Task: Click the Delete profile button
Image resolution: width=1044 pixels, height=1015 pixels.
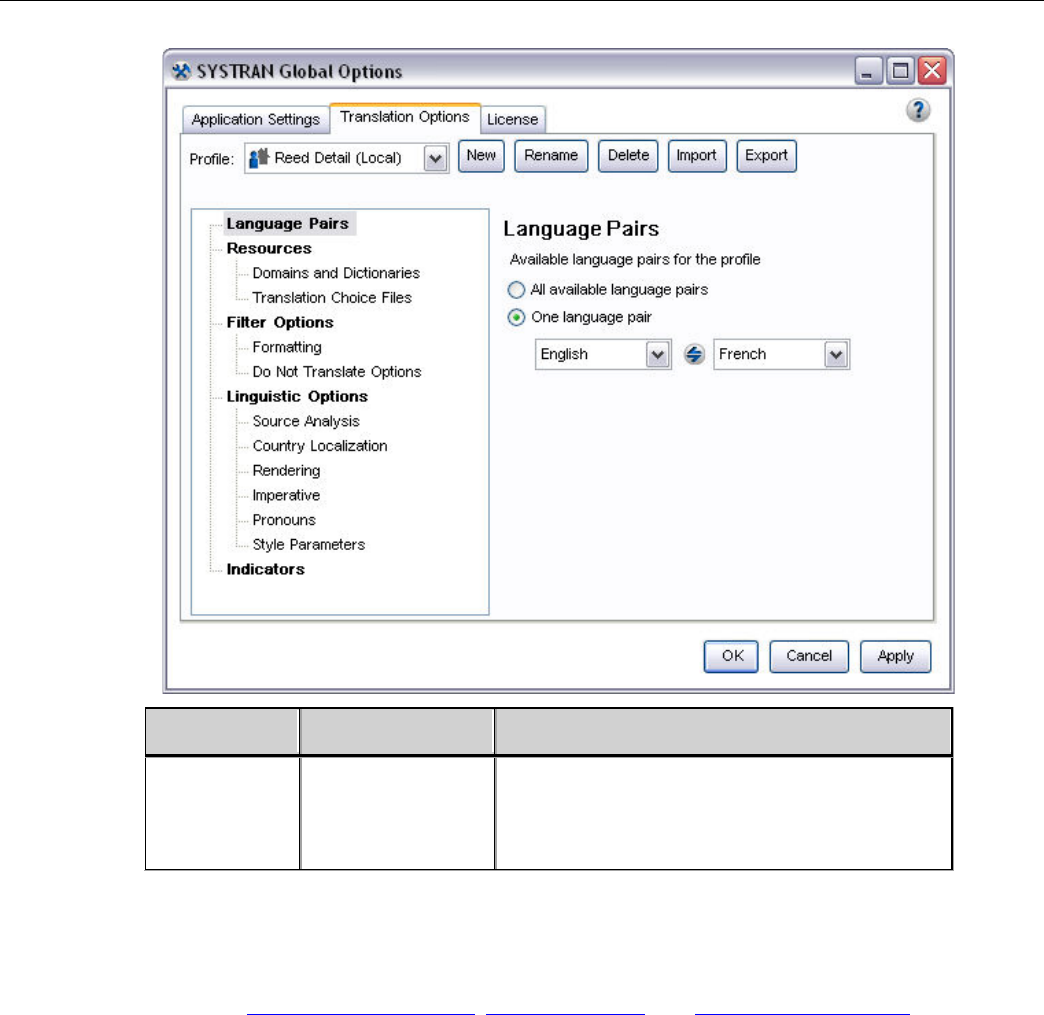Action: (628, 156)
